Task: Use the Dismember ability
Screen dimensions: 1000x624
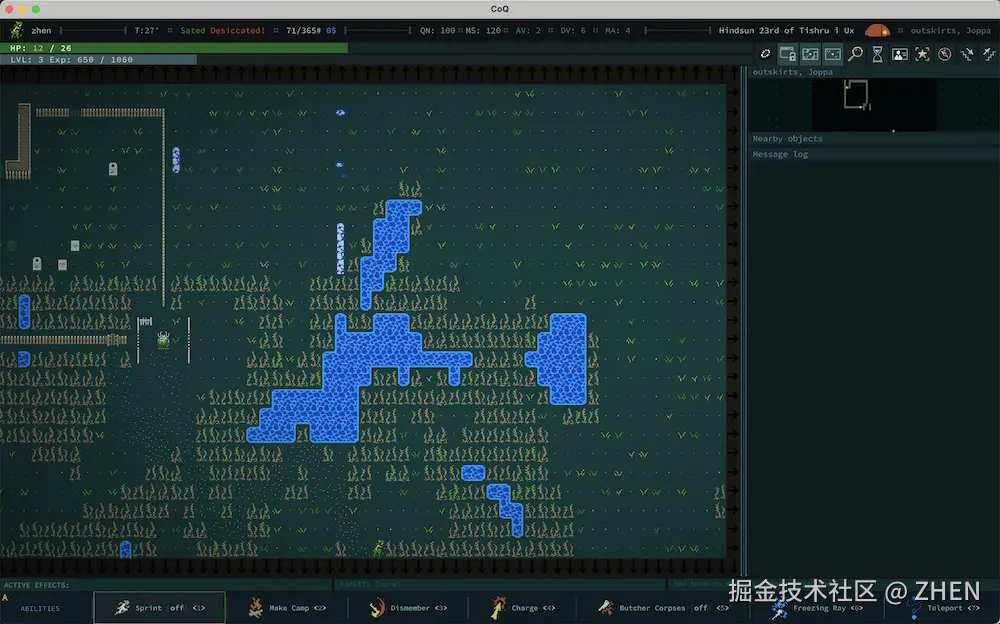Action: (408, 607)
